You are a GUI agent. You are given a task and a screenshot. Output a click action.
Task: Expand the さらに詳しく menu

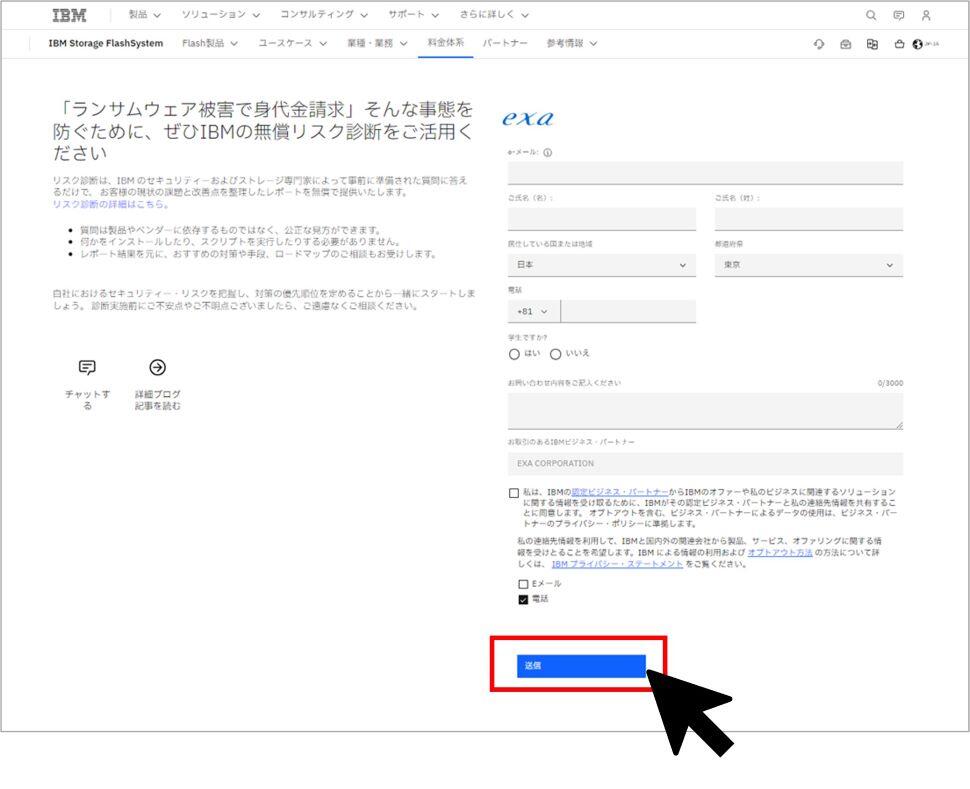tap(494, 15)
